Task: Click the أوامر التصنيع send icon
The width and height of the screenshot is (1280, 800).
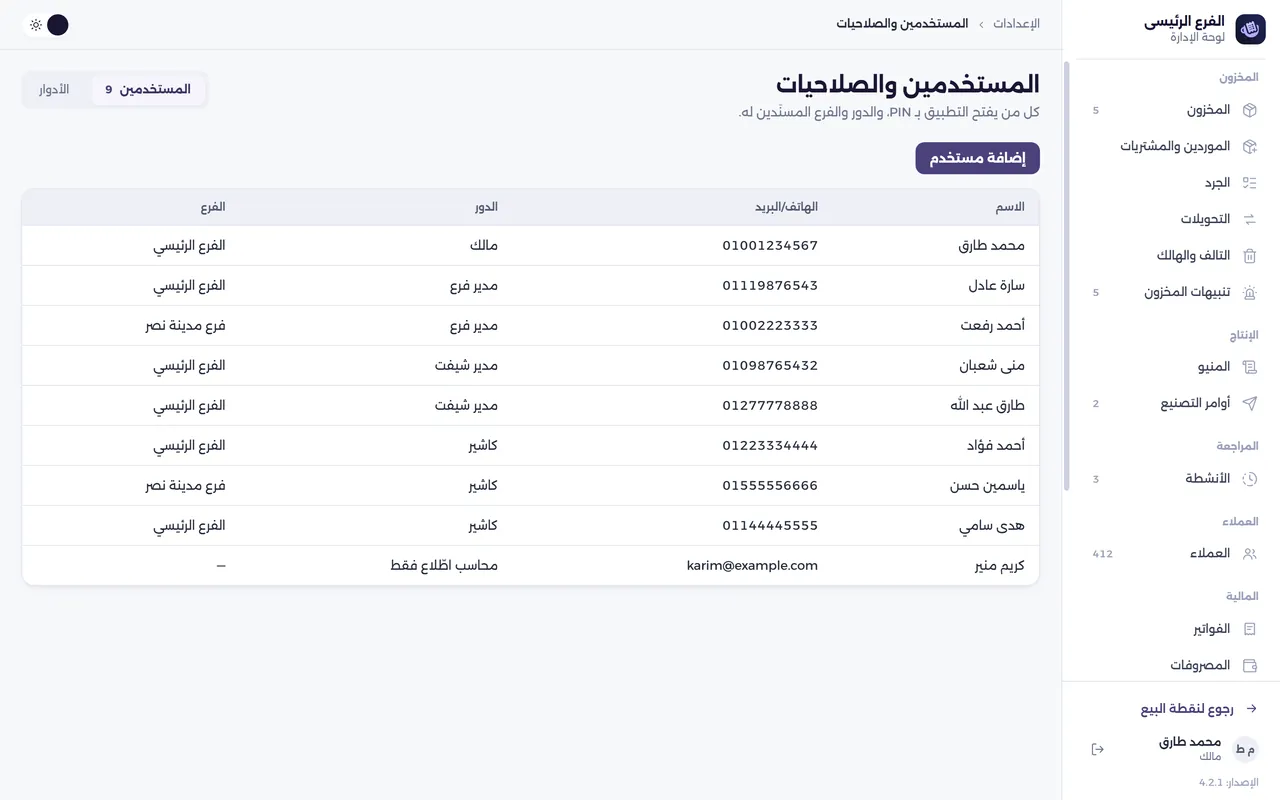Action: [1249, 403]
